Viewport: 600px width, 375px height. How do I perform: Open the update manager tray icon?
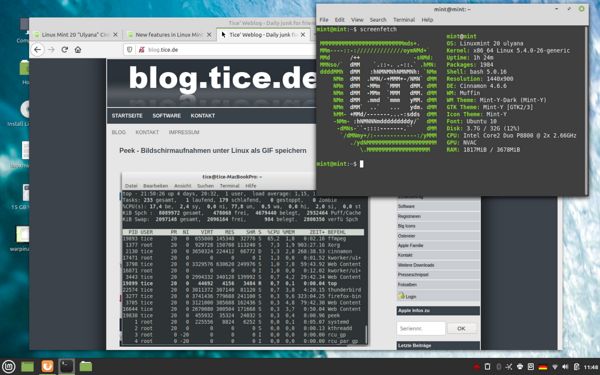[x=531, y=367]
